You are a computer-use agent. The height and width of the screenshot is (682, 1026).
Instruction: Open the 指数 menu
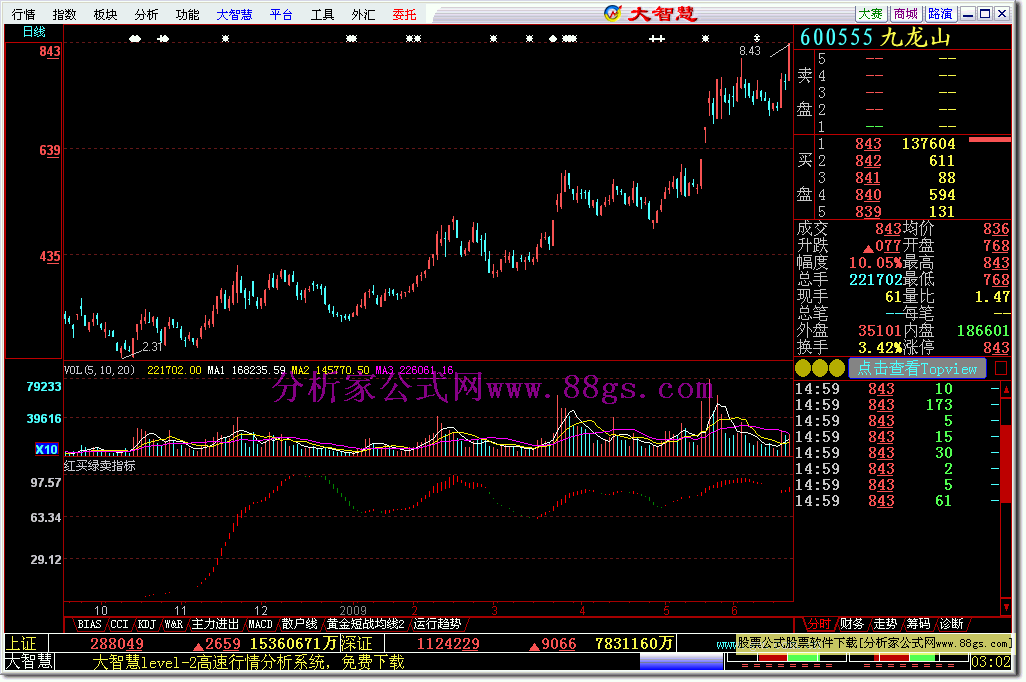(x=64, y=14)
